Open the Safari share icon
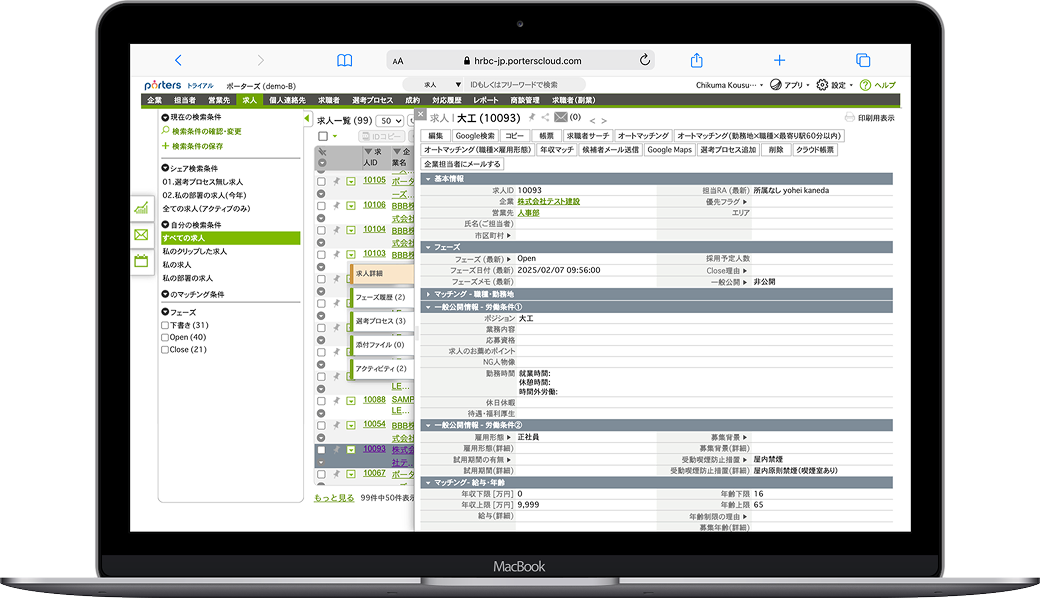 point(696,60)
